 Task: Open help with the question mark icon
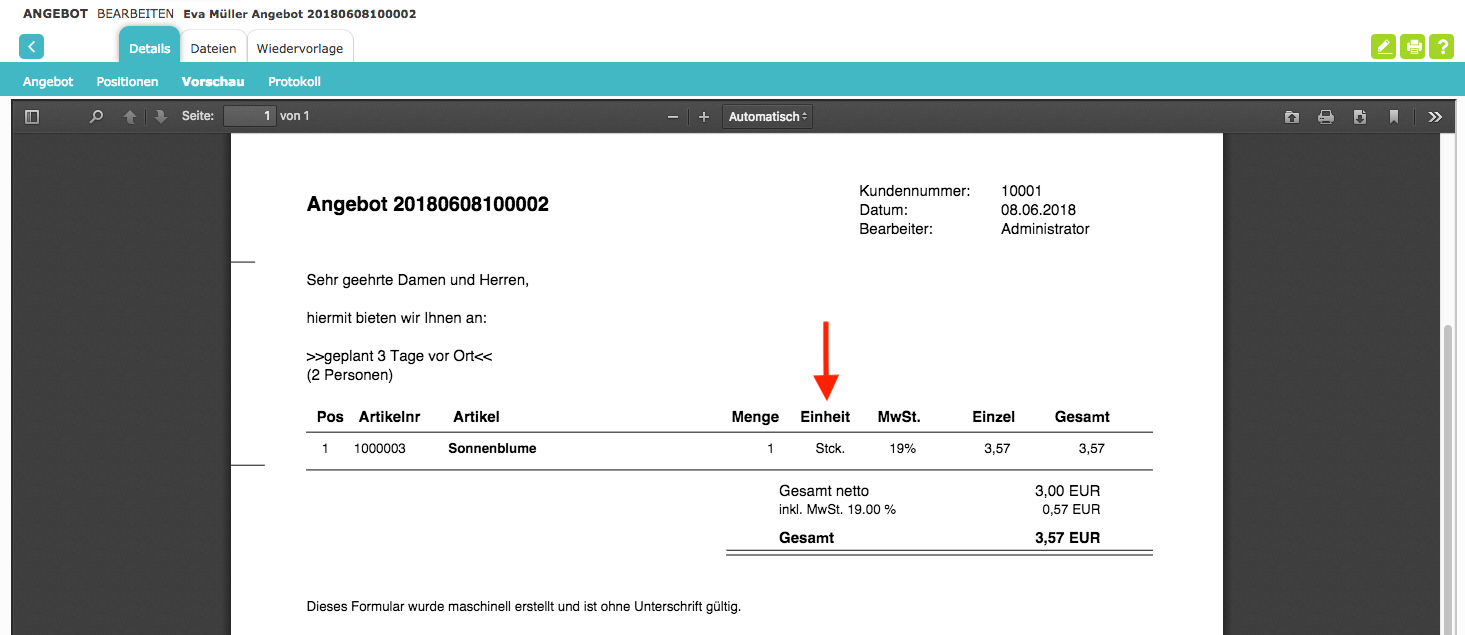(1441, 47)
